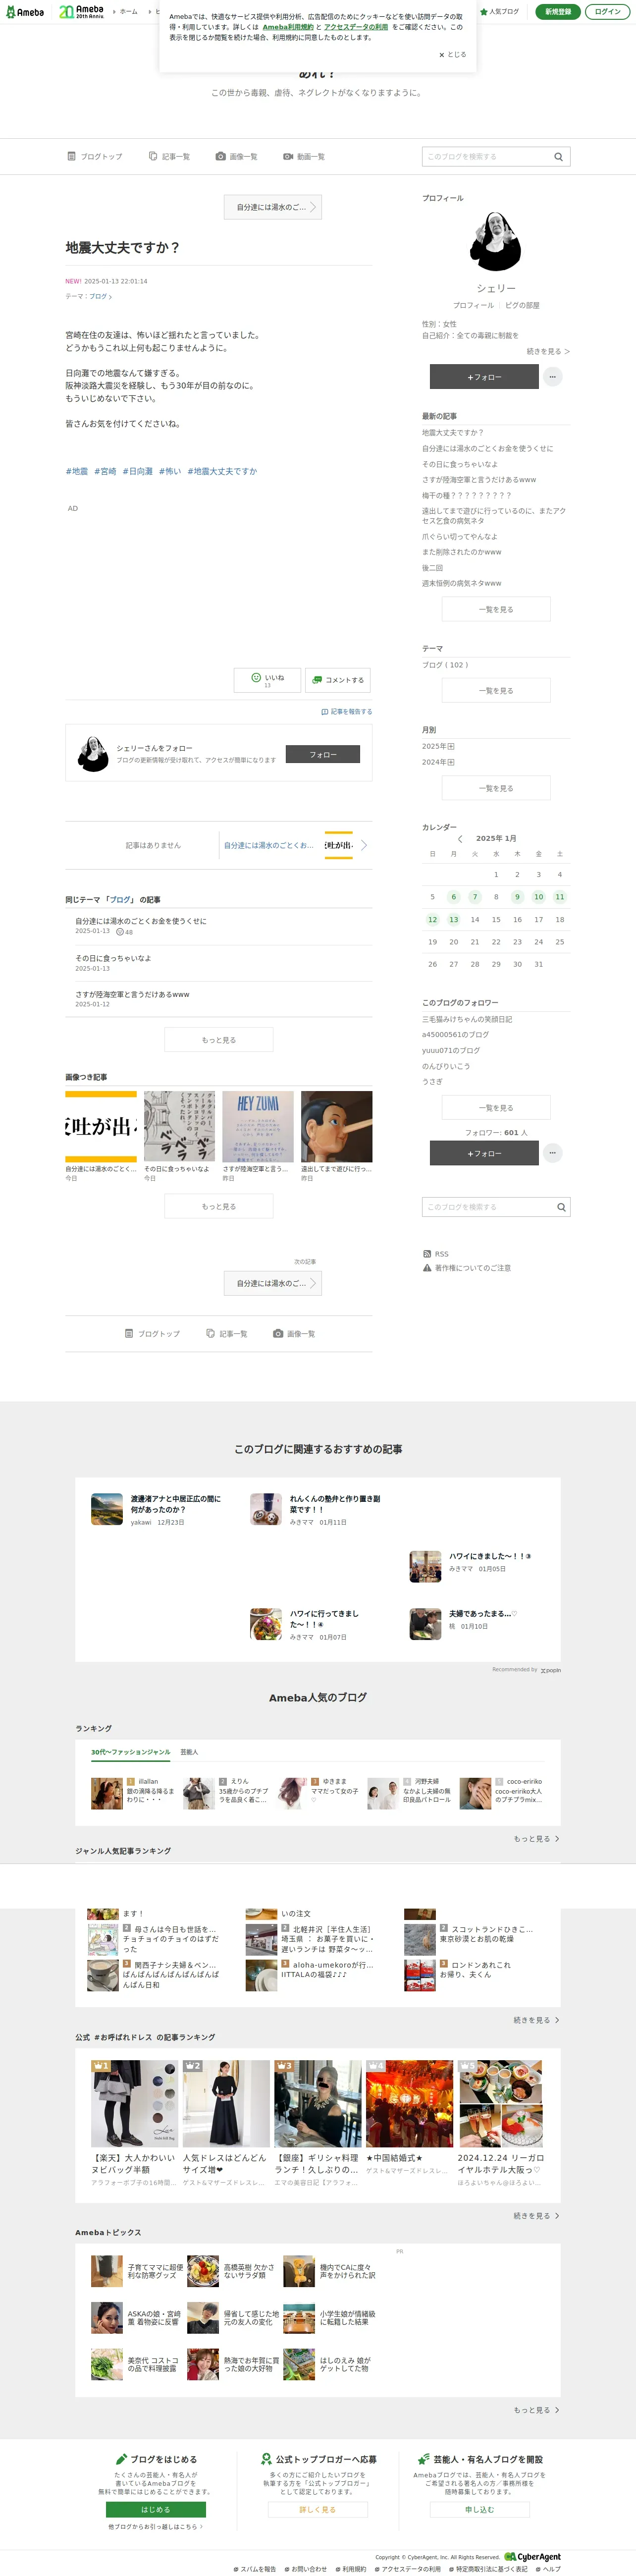This screenshot has width=636, height=2576.
Task: Click the HEY ZUMI book cover thumbnail
Action: [258, 1127]
